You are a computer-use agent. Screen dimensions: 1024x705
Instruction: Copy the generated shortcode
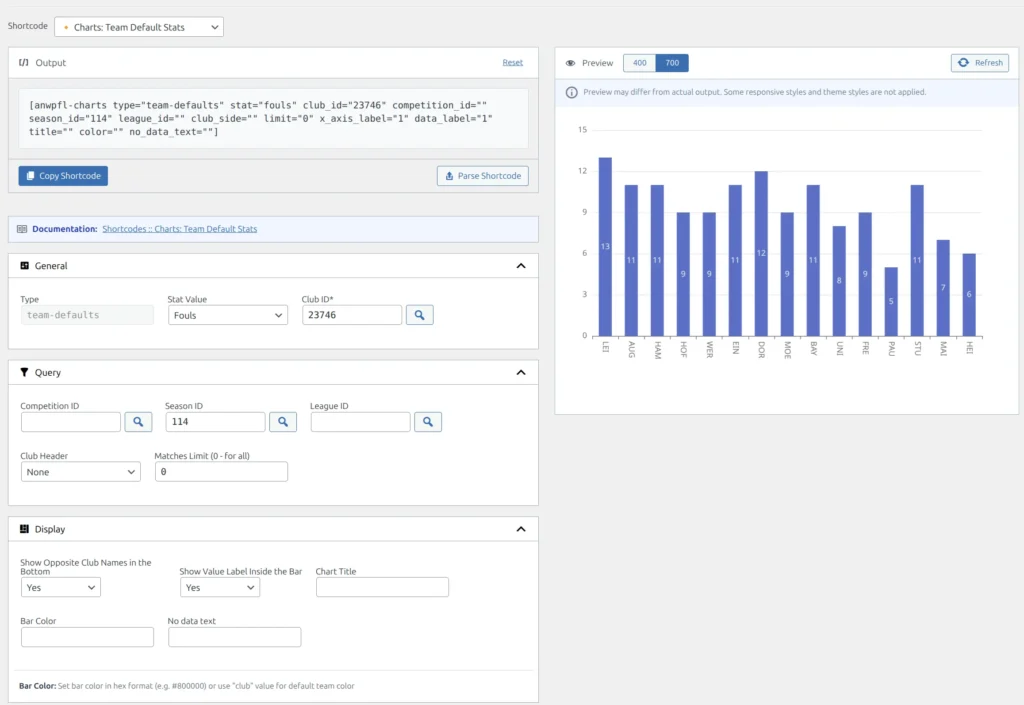[x=63, y=176]
